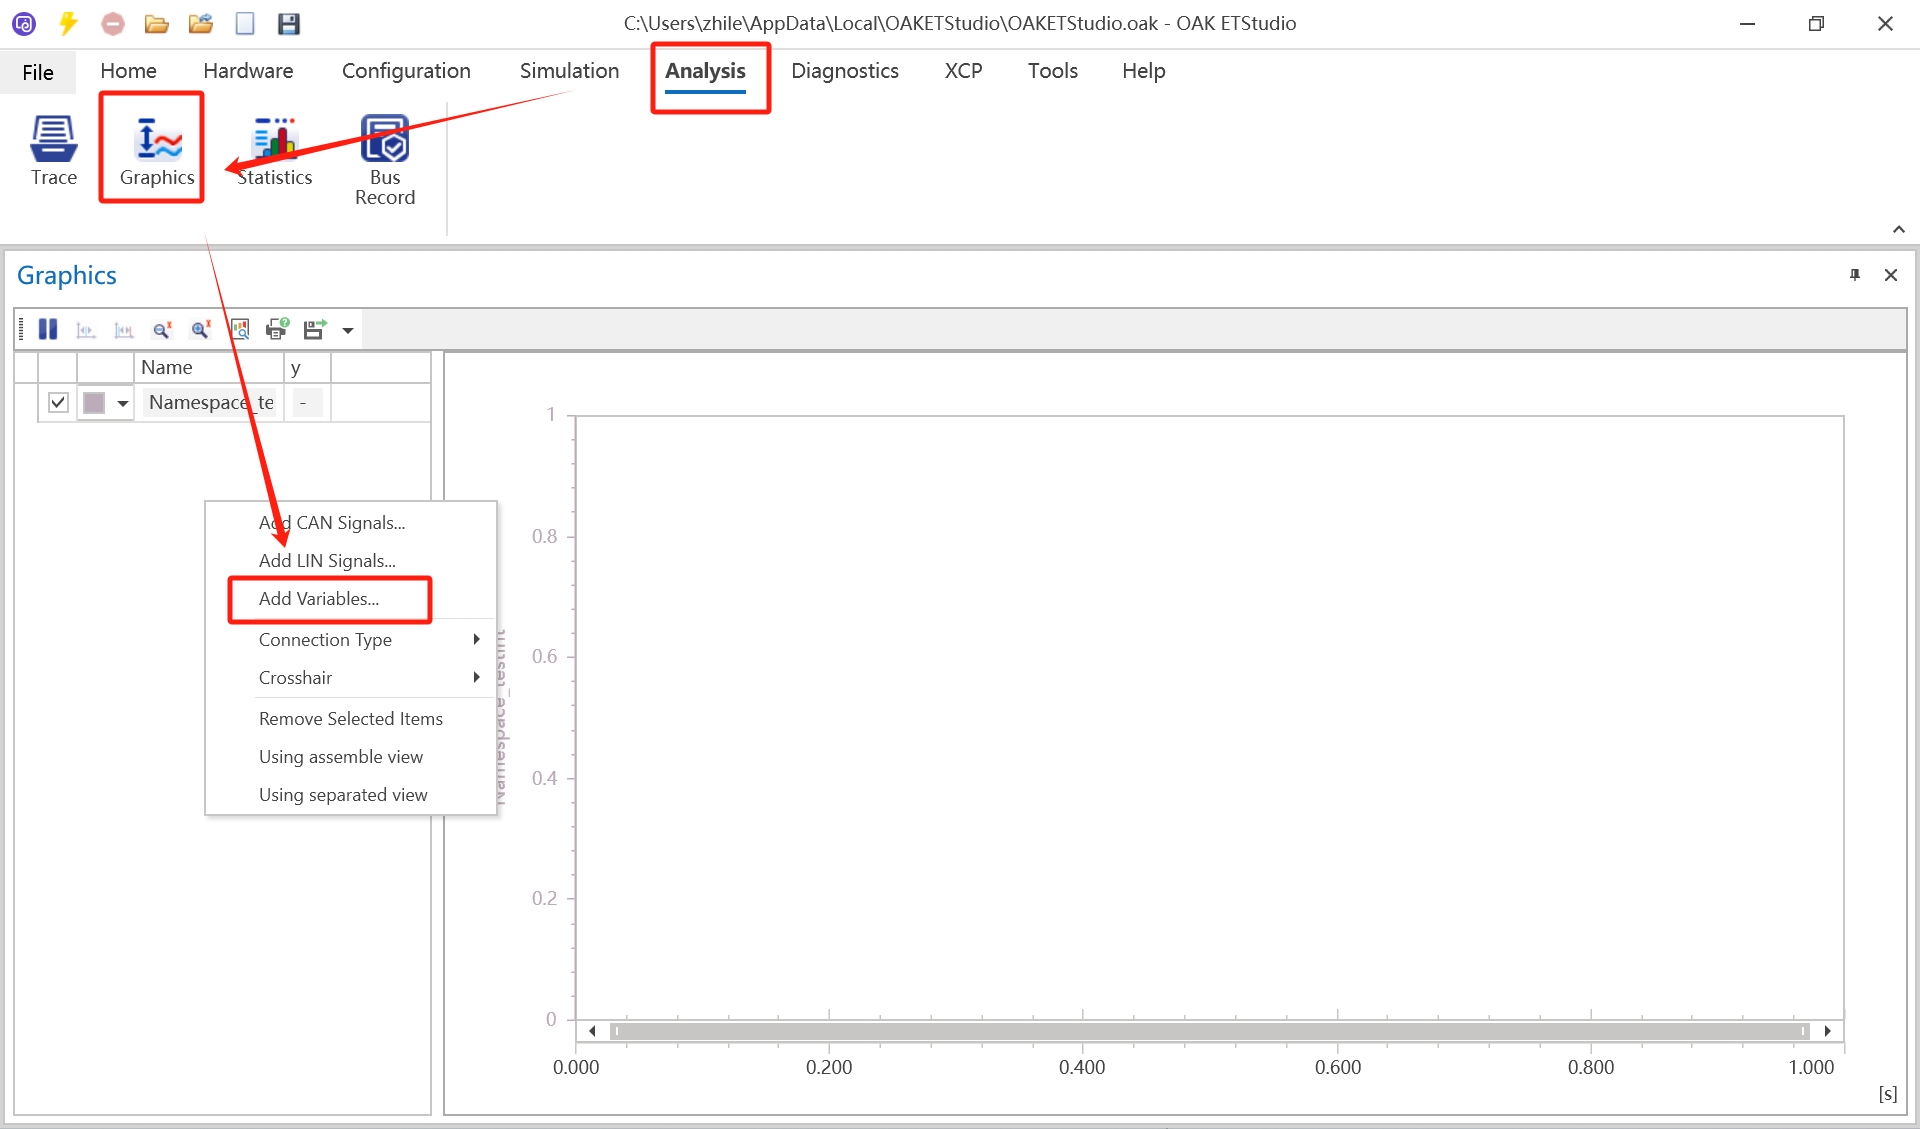
Task: Click the export data save icon
Action: (315, 329)
